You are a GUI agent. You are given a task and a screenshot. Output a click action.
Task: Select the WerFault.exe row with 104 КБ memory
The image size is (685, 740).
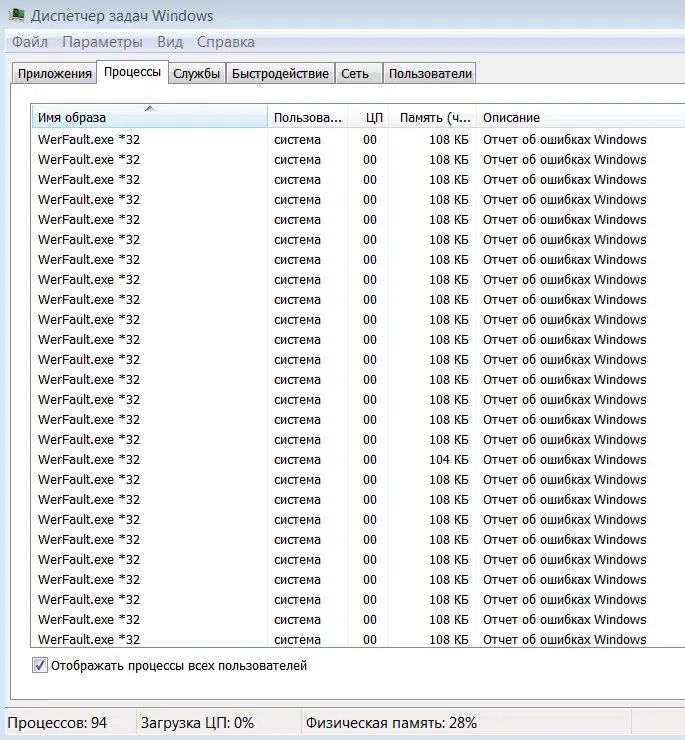(x=358, y=460)
